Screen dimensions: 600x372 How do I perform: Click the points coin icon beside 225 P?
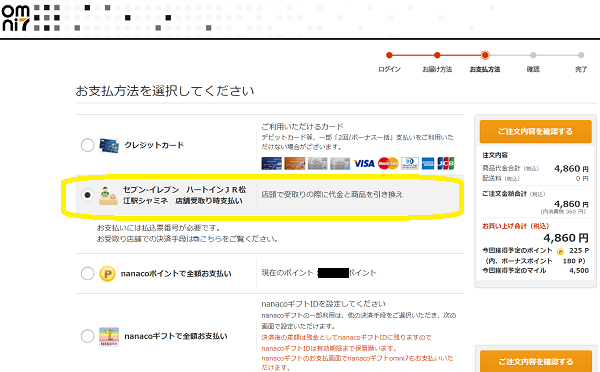(x=561, y=251)
